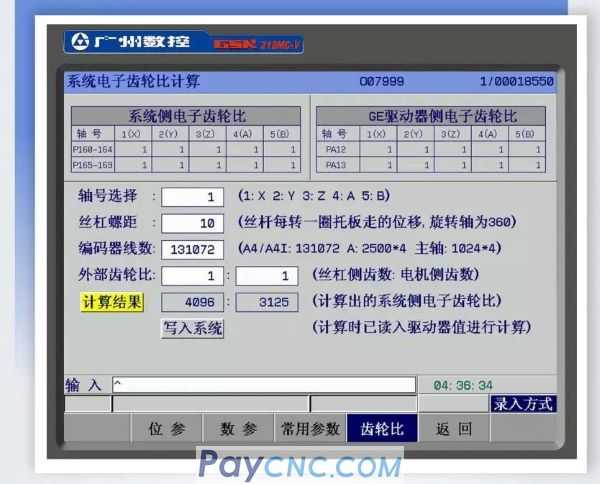Open the 位参 softkey tab

(167, 429)
